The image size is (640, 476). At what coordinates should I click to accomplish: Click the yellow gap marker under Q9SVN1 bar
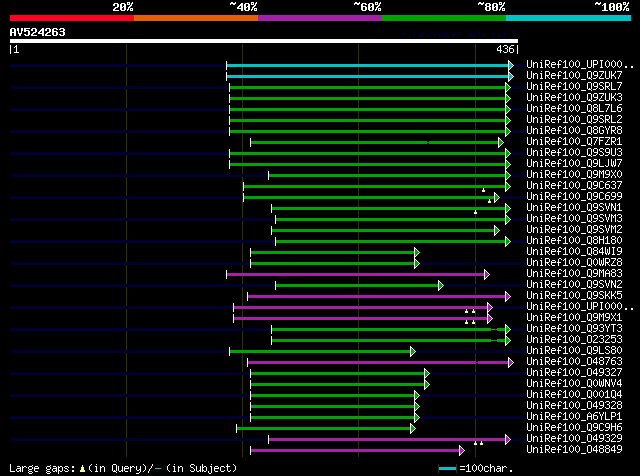[x=476, y=212]
